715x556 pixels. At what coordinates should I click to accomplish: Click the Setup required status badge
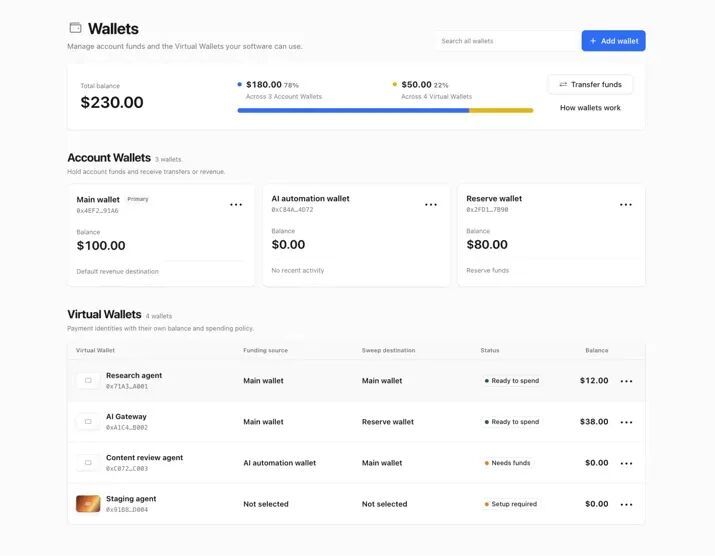tap(511, 504)
